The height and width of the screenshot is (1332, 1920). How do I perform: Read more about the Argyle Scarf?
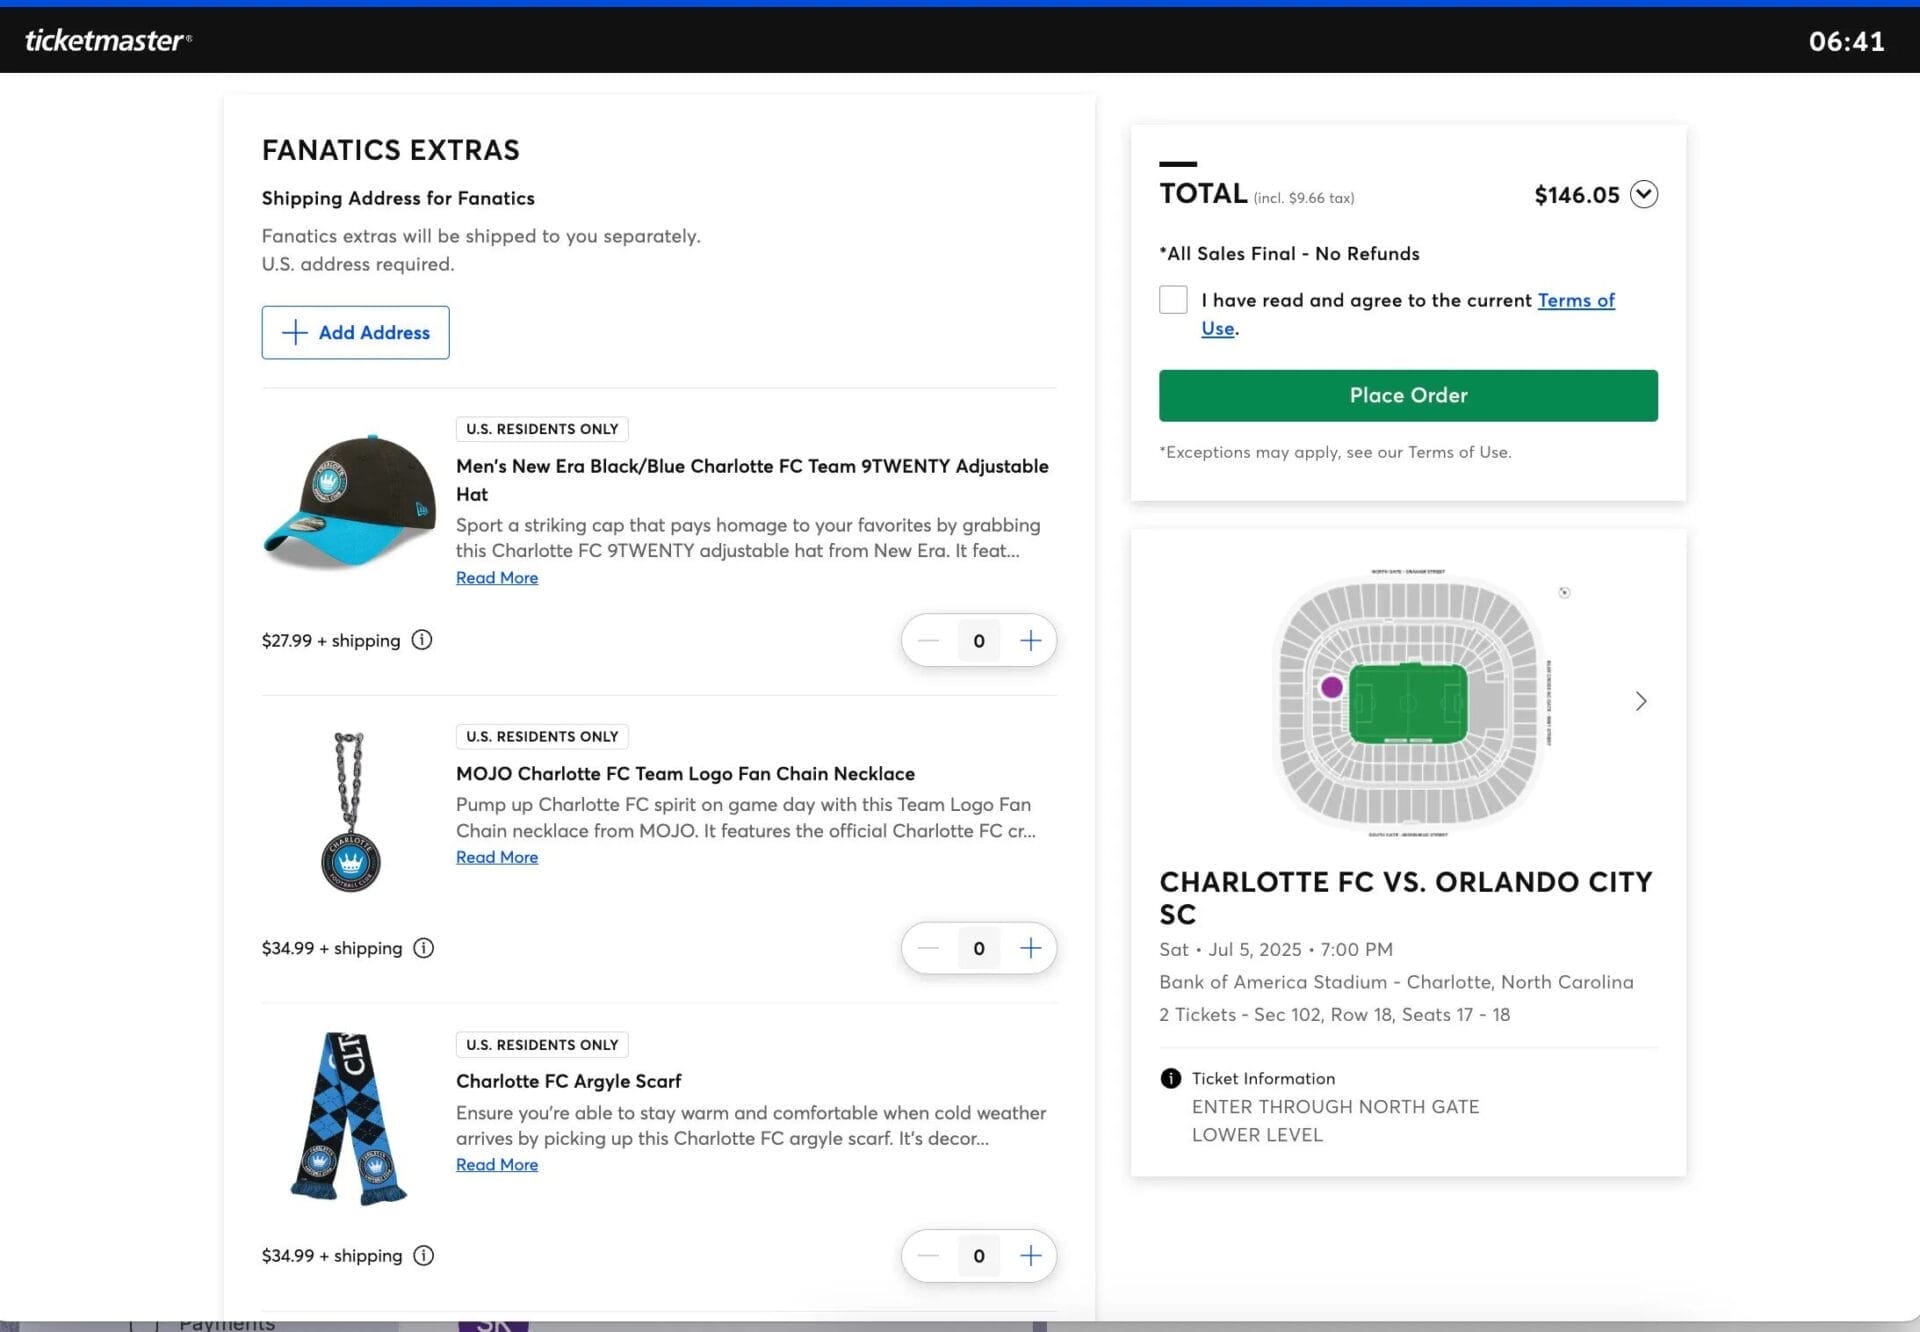point(497,1165)
